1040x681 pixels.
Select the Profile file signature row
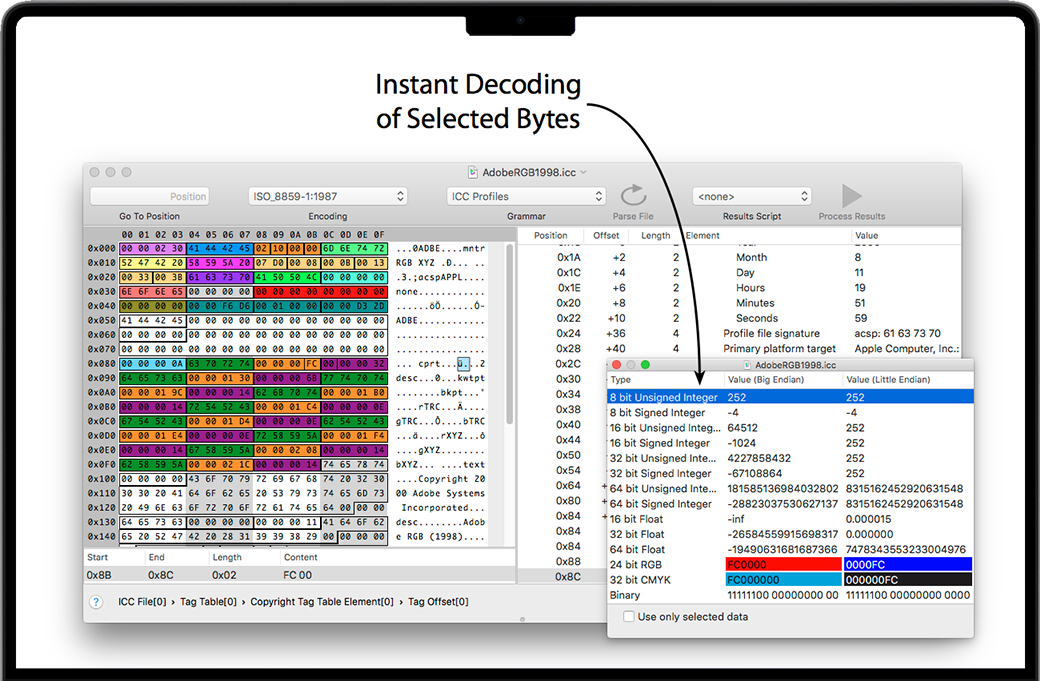[x=771, y=333]
